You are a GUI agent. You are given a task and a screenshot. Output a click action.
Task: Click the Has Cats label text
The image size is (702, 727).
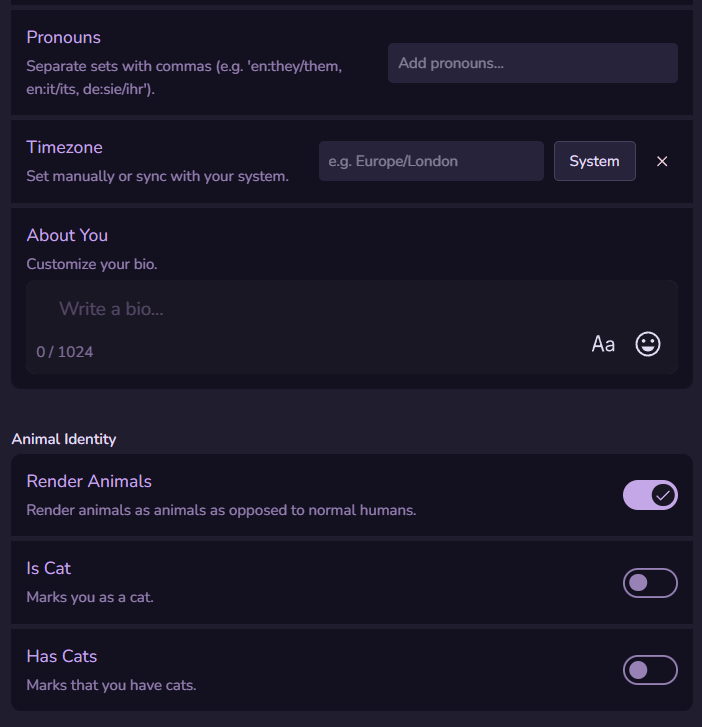tap(61, 656)
